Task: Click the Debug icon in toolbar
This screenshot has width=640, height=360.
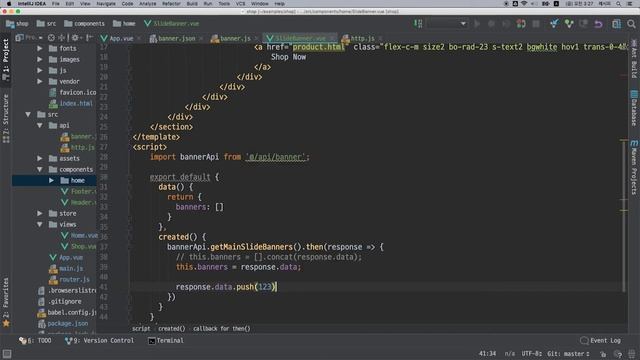Action: (x=491, y=24)
